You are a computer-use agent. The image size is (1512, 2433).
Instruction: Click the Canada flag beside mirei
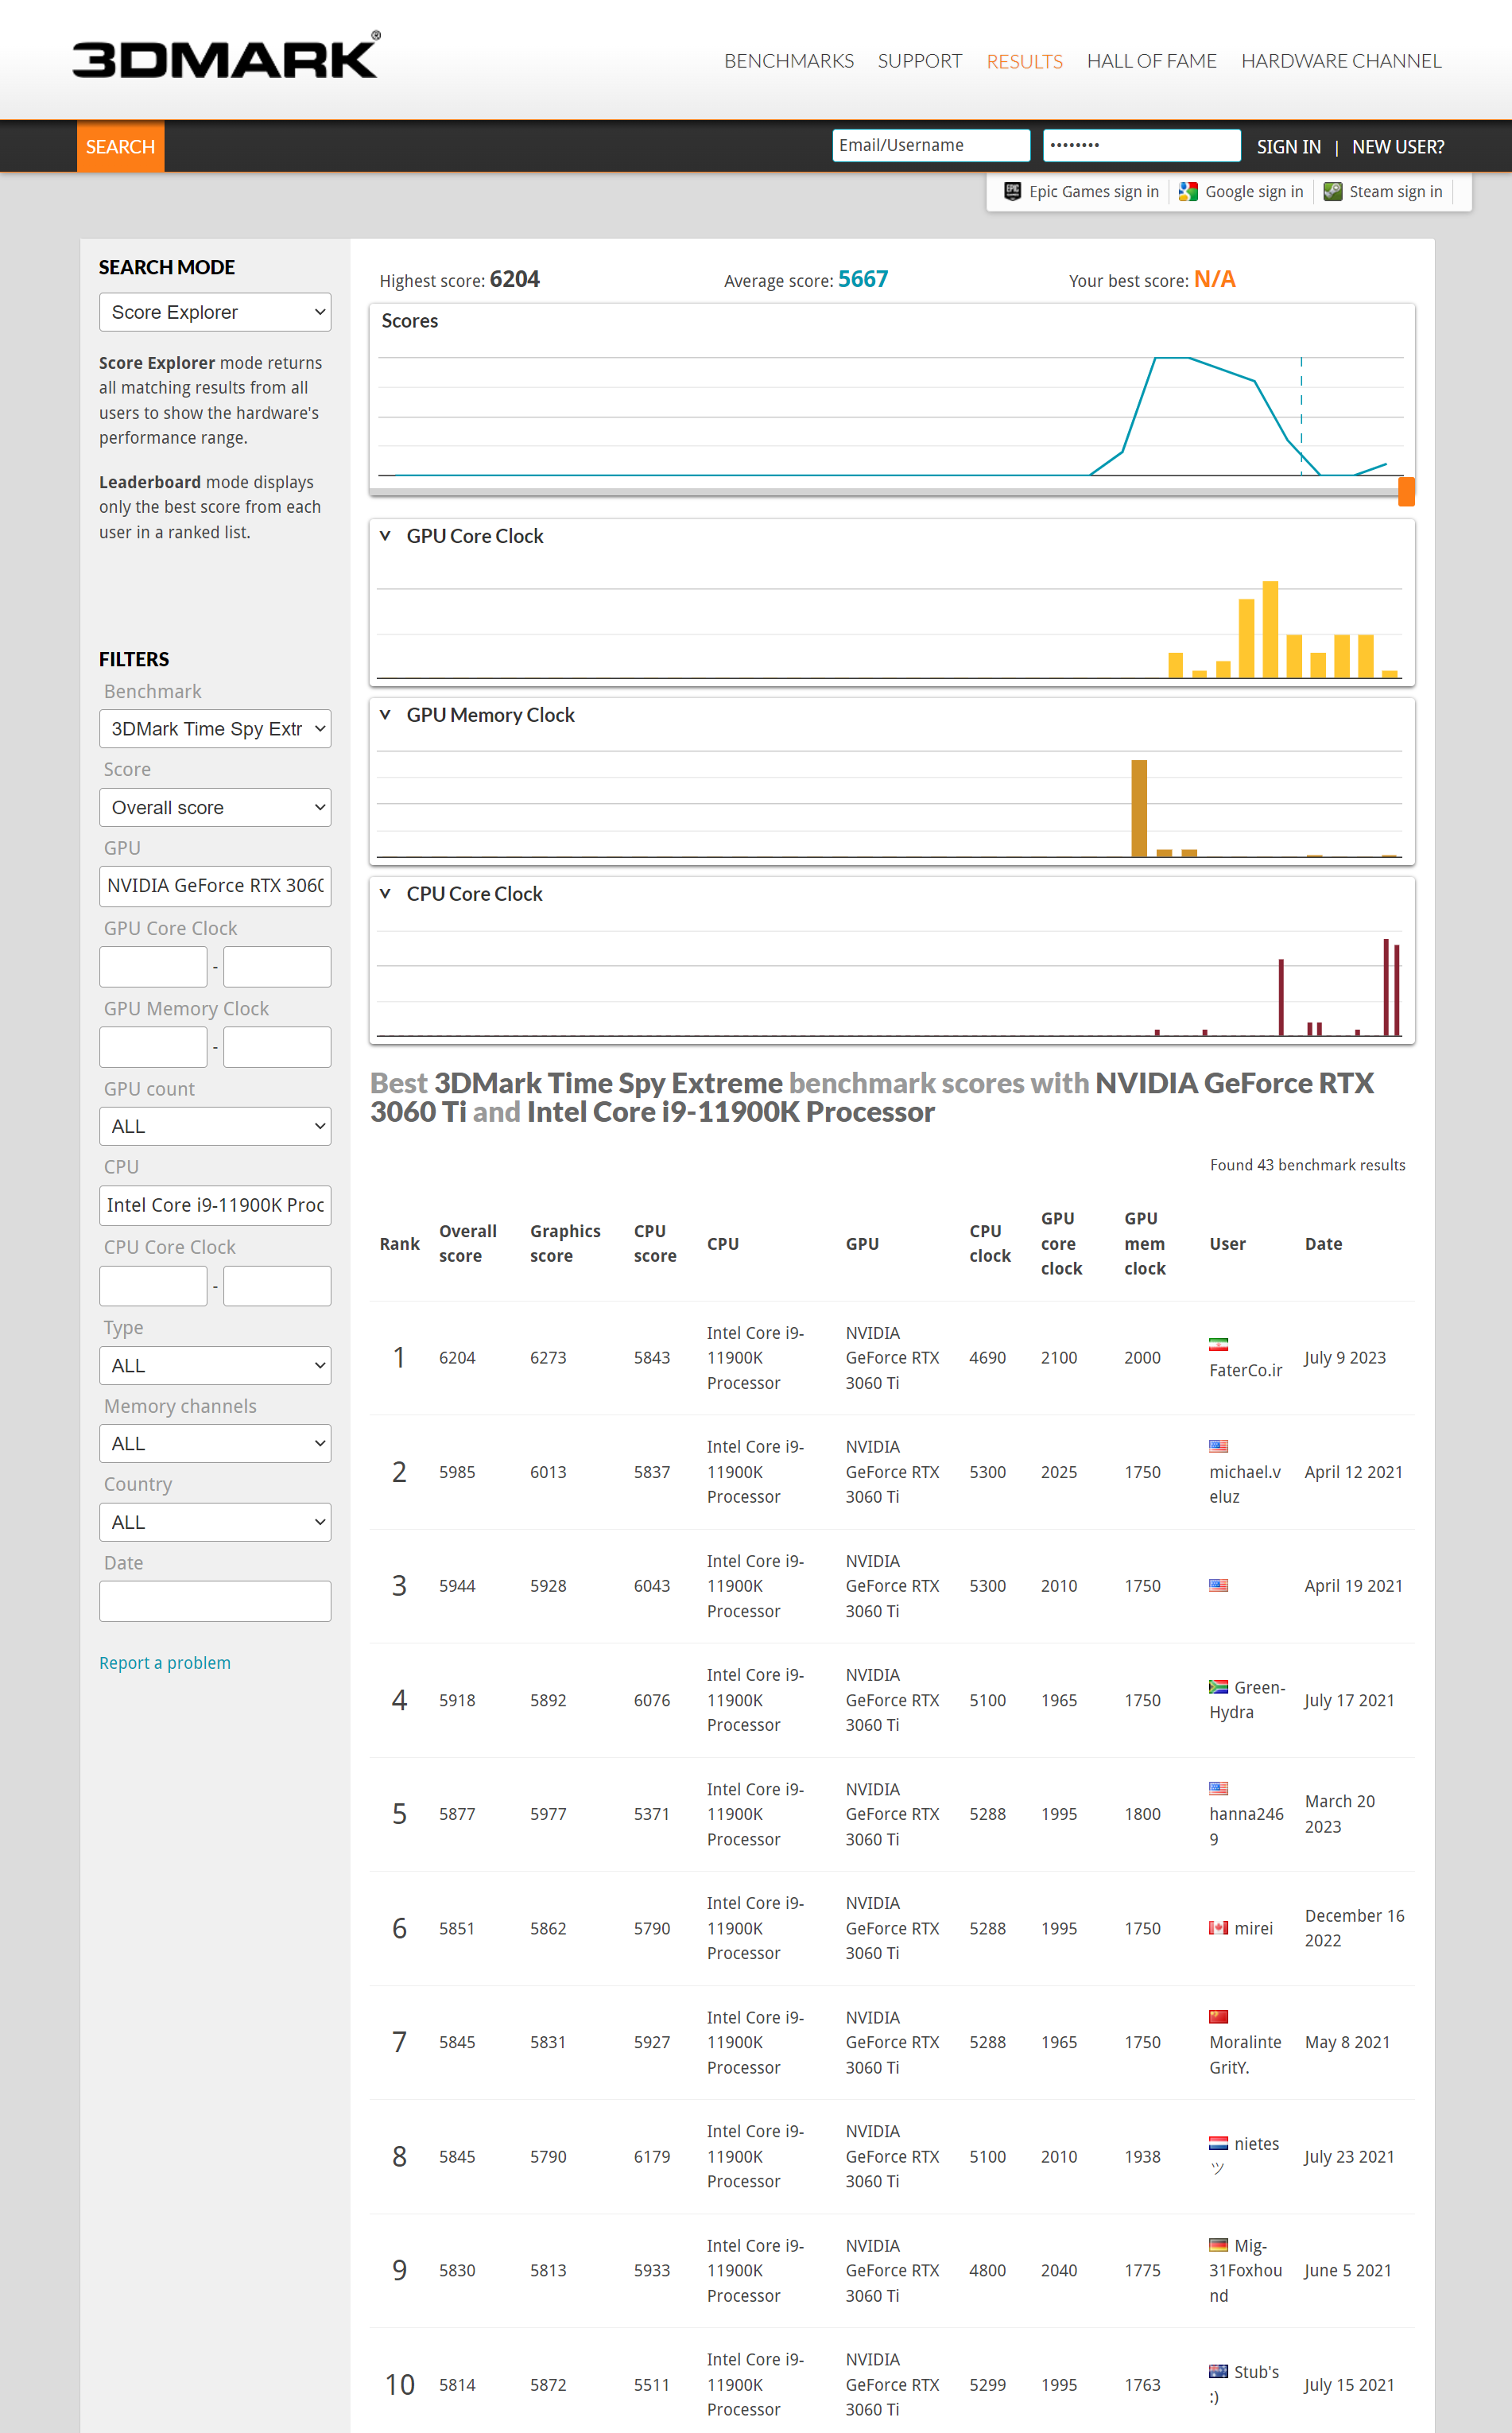point(1218,1928)
